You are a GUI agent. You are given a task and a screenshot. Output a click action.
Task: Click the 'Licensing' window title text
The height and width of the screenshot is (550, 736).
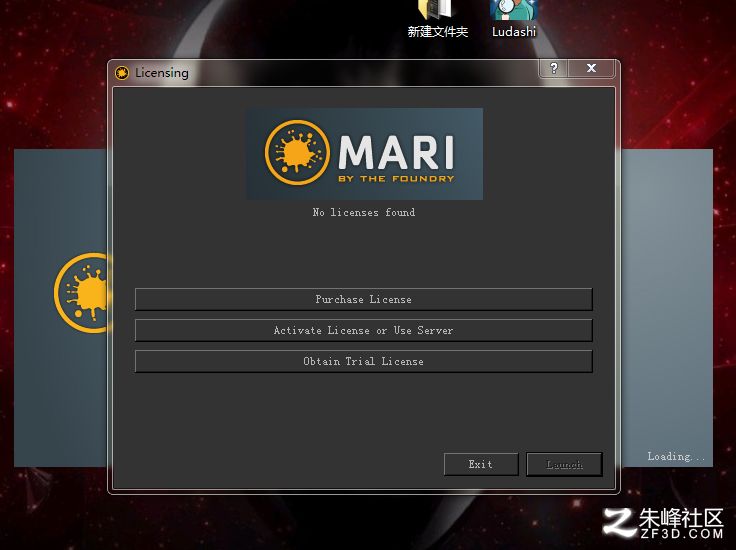162,73
